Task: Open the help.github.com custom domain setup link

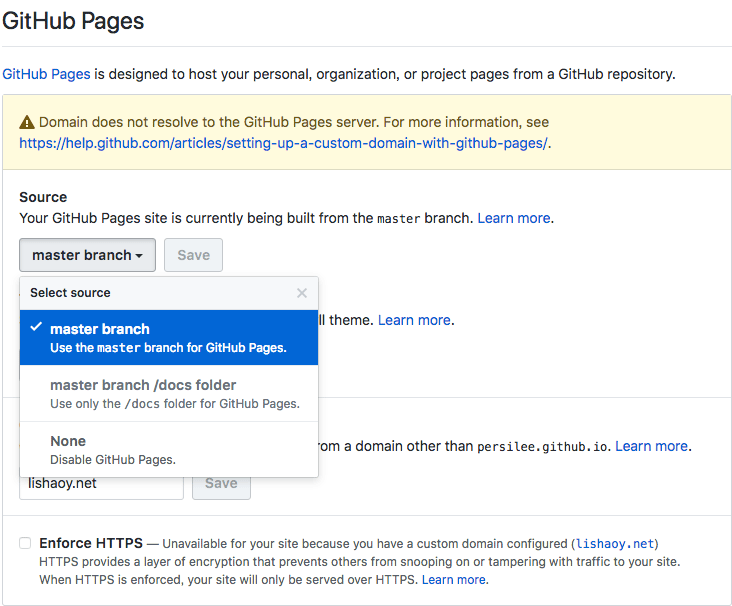Action: pos(283,142)
